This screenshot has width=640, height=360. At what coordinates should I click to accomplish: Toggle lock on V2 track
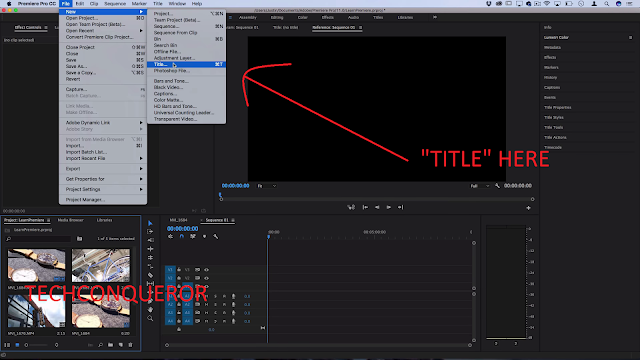tap(179, 278)
